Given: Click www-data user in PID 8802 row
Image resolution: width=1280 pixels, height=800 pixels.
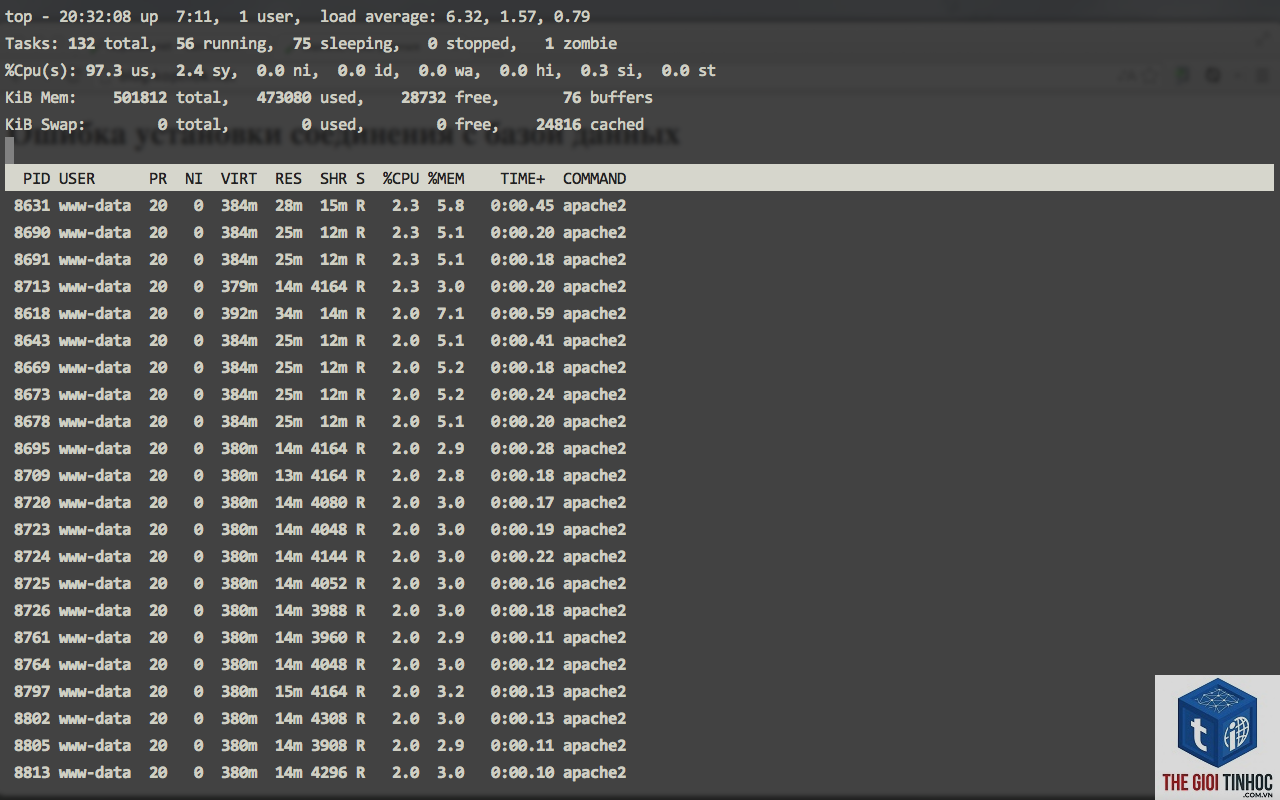Looking at the screenshot, I should pyautogui.click(x=95, y=718).
